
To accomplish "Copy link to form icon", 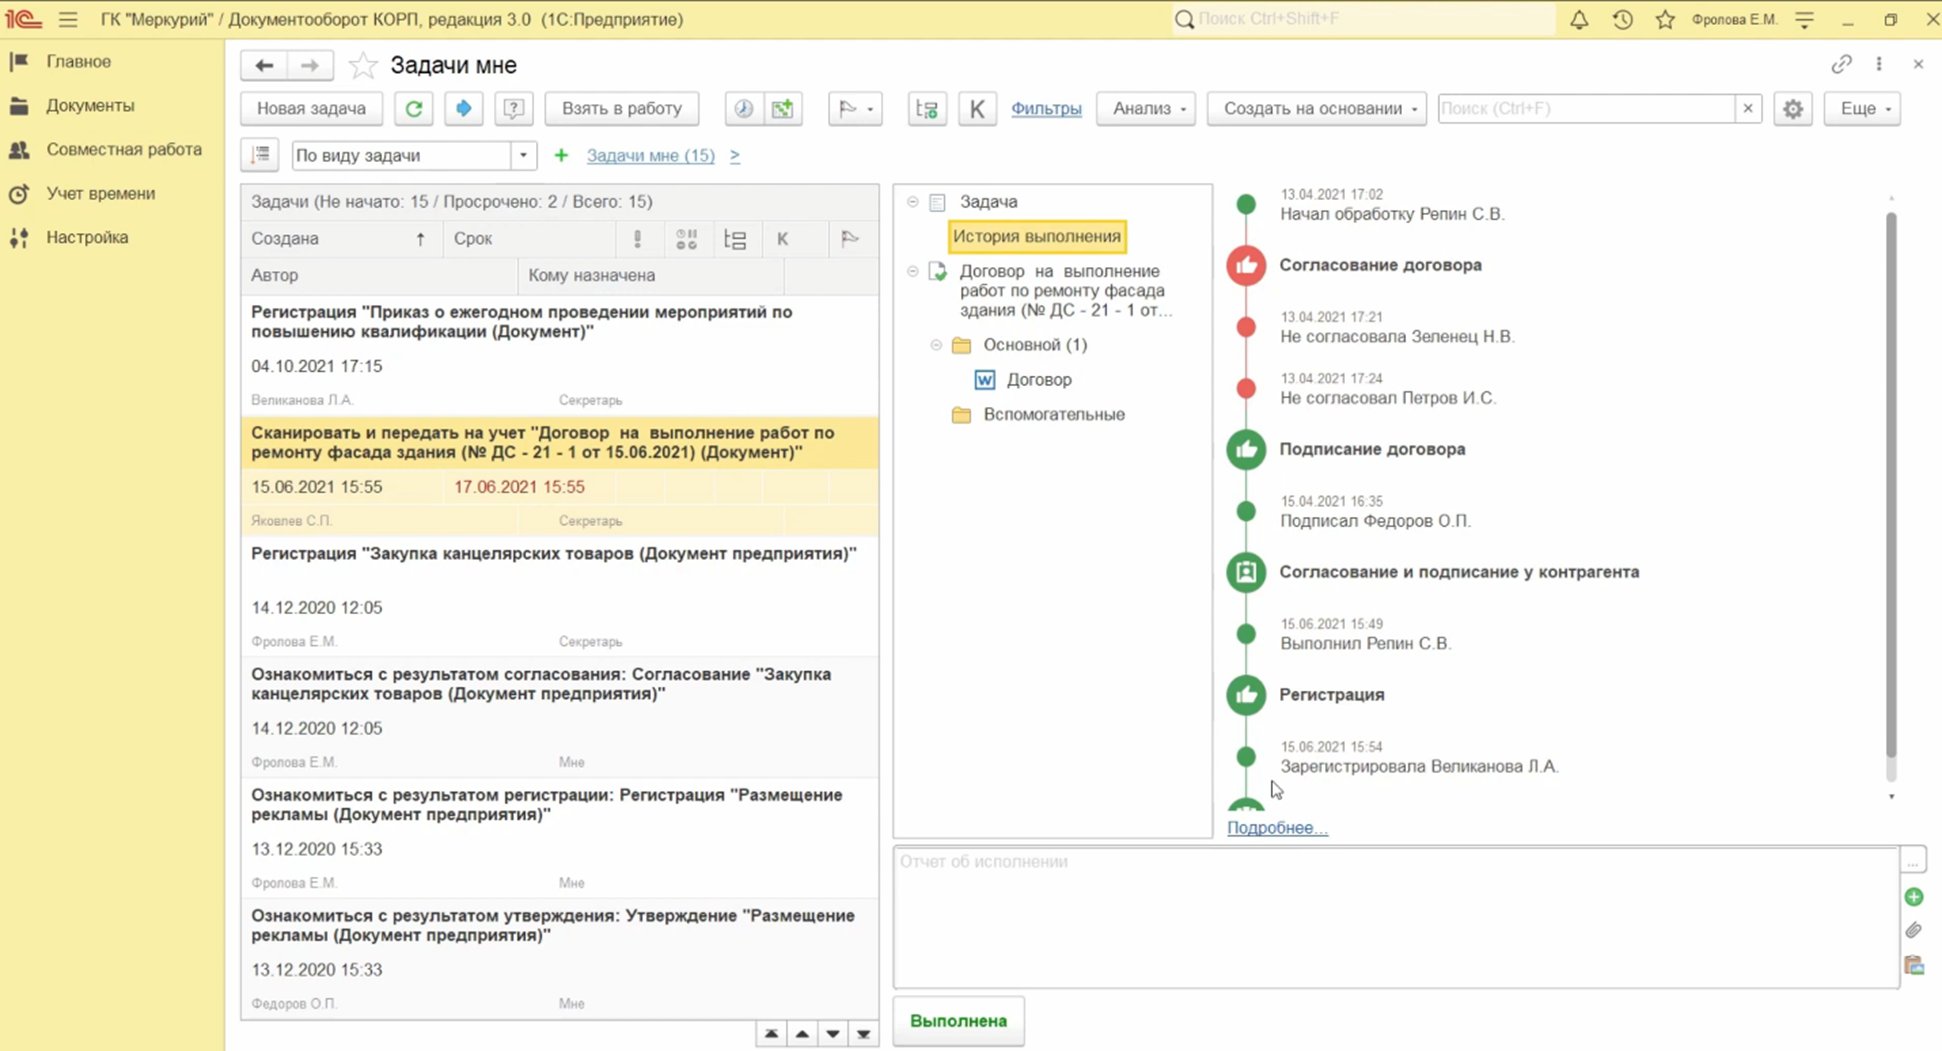I will point(1841,64).
